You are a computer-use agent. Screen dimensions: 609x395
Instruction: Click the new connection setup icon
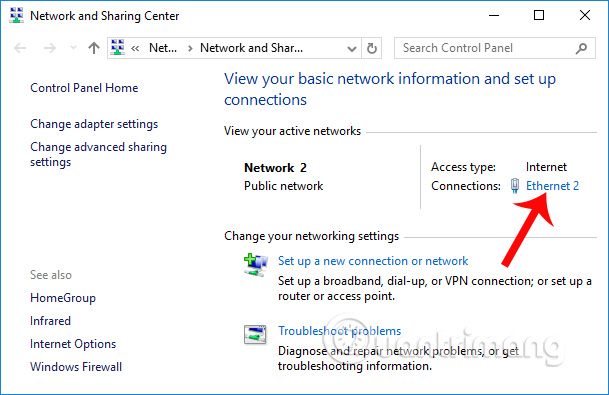coord(255,264)
